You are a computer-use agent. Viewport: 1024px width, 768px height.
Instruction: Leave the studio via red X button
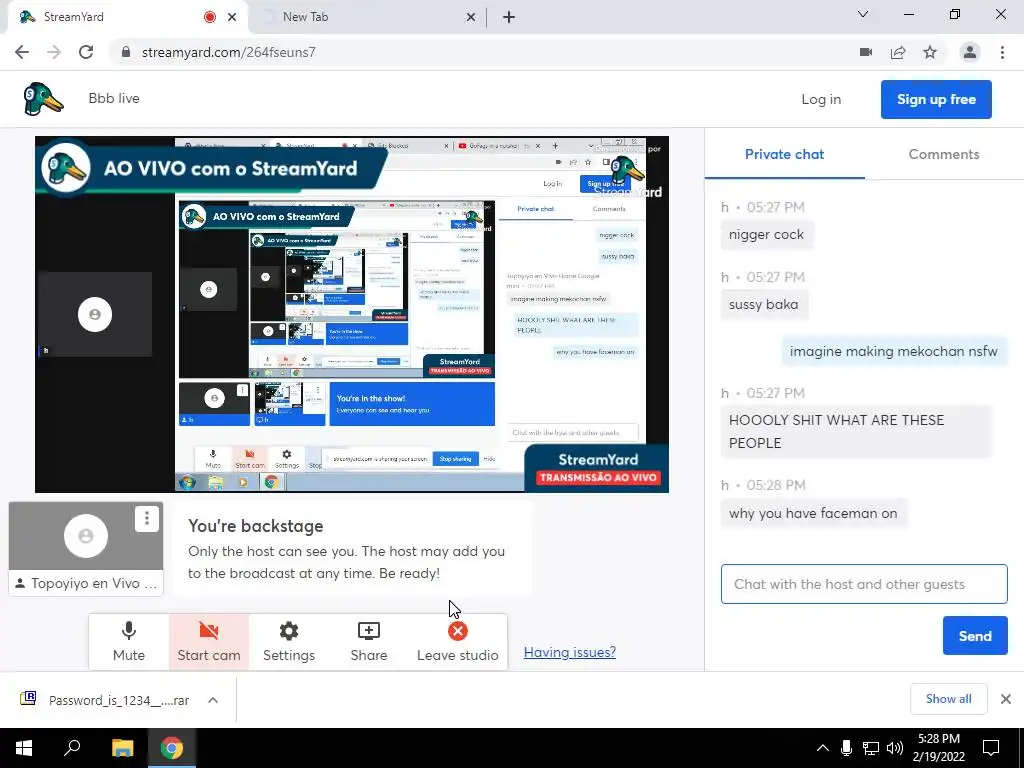click(x=458, y=641)
